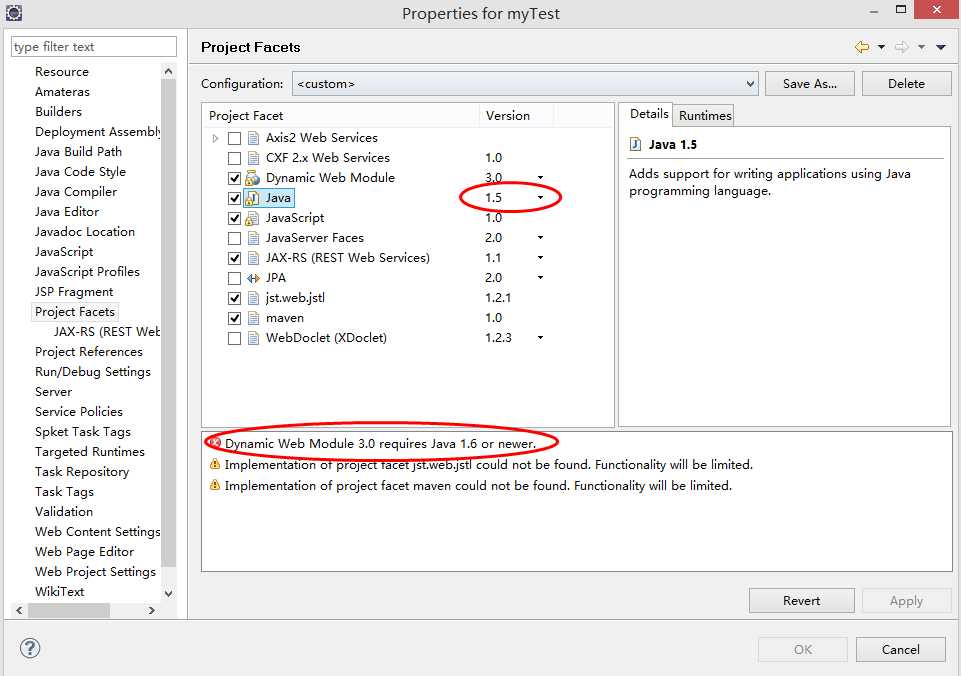This screenshot has width=961, height=676.
Task: Click the type filter text field
Action: (x=94, y=47)
